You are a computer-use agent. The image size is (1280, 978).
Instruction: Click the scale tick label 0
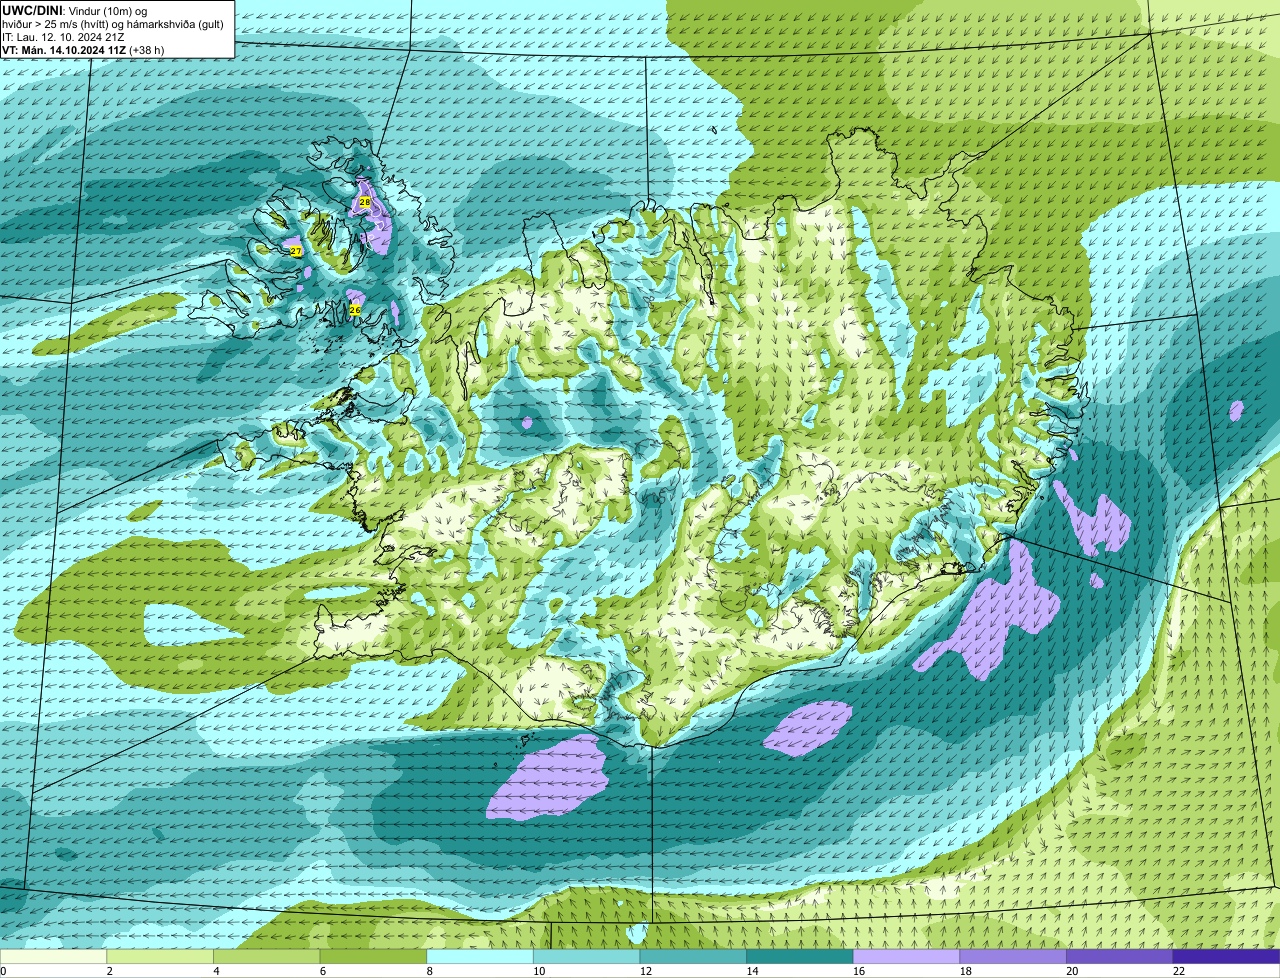(3, 971)
